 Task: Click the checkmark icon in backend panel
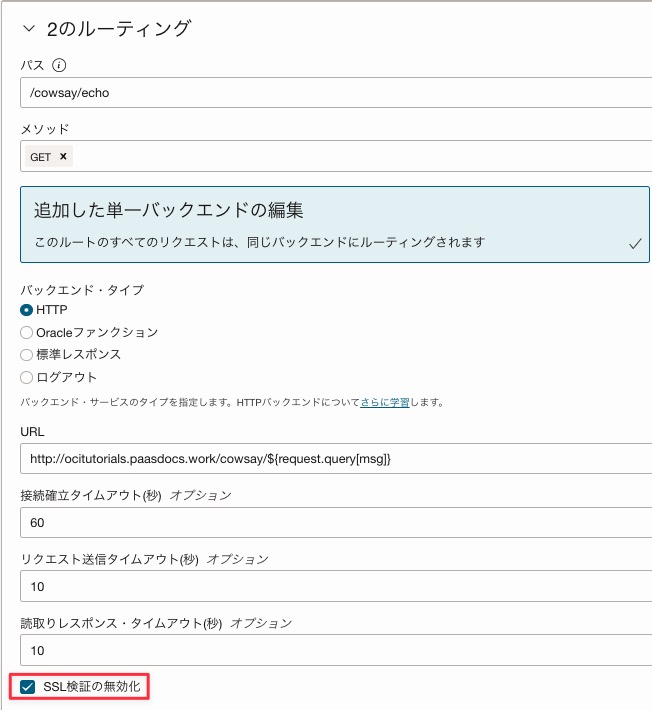tap(634, 243)
